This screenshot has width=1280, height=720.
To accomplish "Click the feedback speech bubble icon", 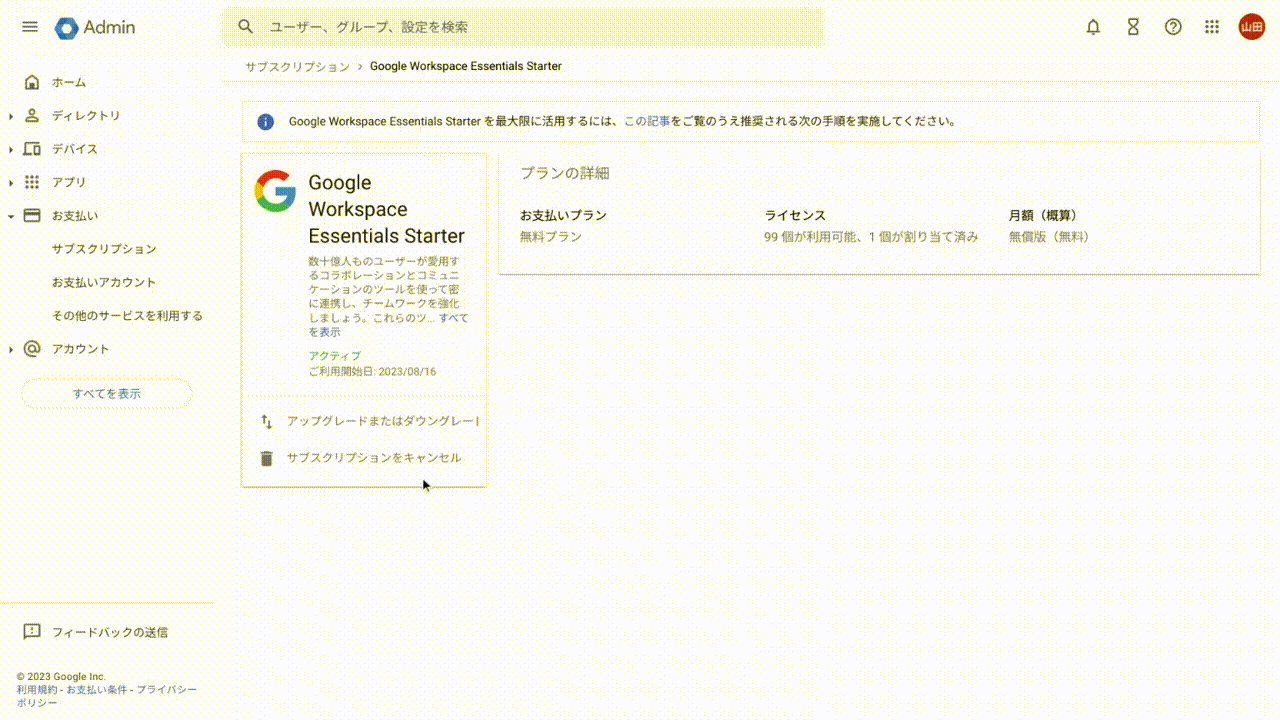I will [x=32, y=632].
